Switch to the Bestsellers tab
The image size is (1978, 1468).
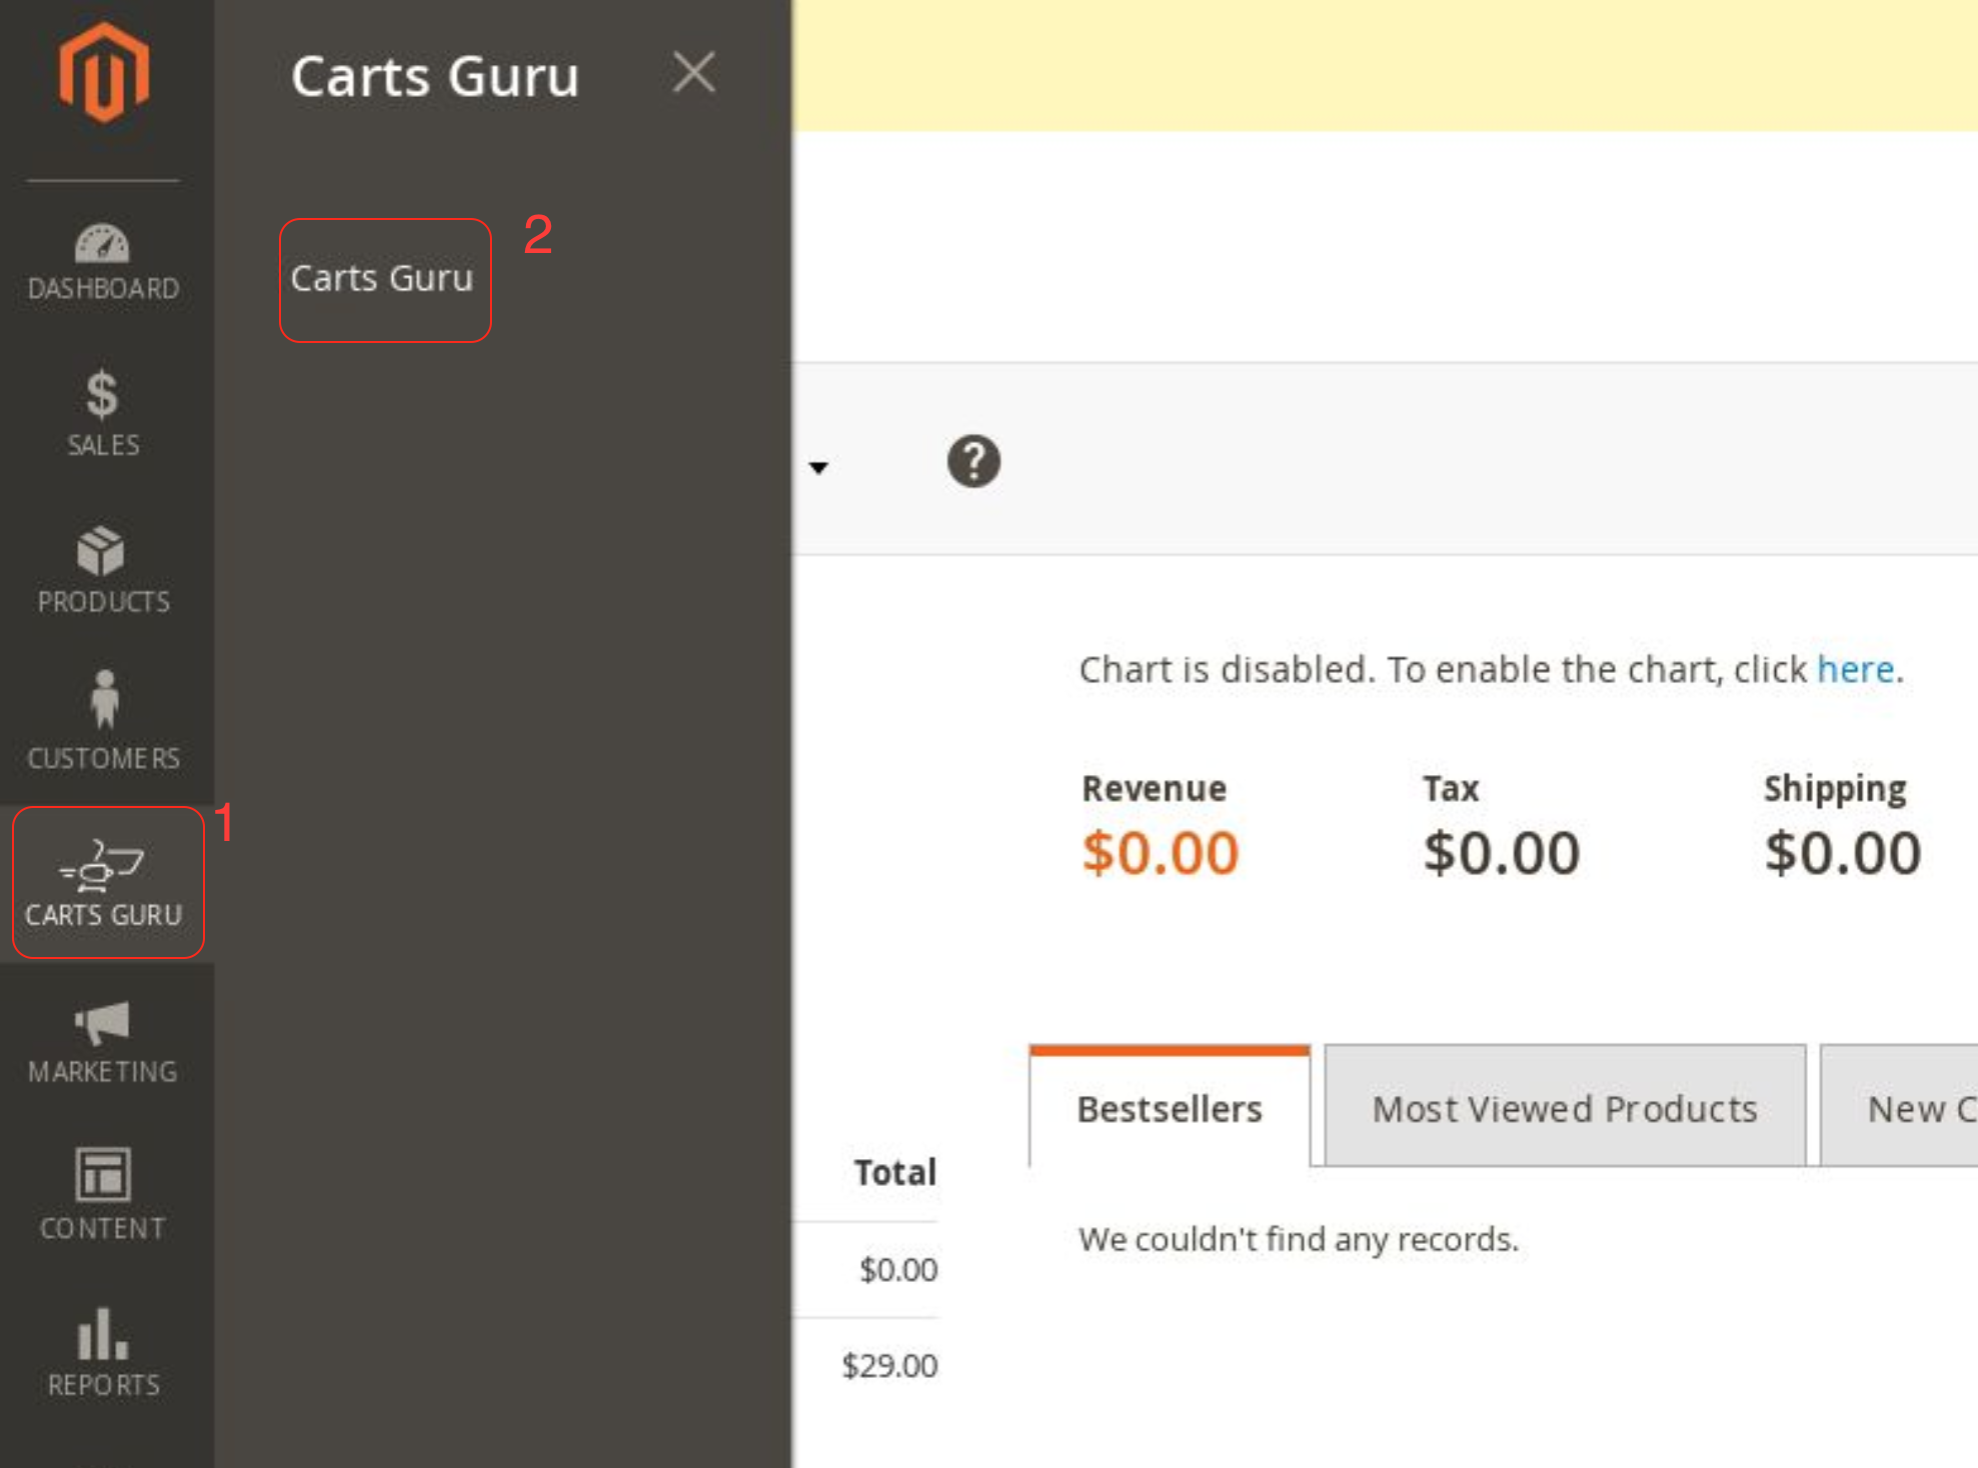pos(1169,1106)
